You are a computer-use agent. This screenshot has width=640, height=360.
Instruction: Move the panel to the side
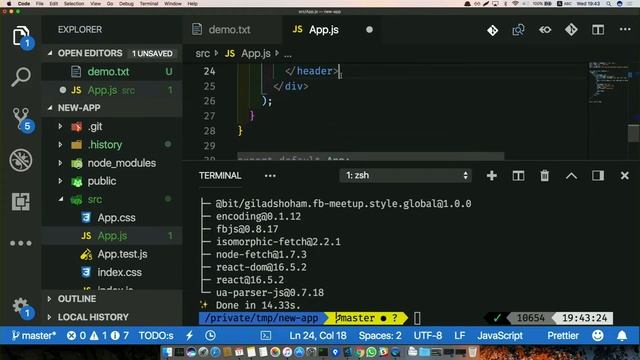[x=598, y=176]
